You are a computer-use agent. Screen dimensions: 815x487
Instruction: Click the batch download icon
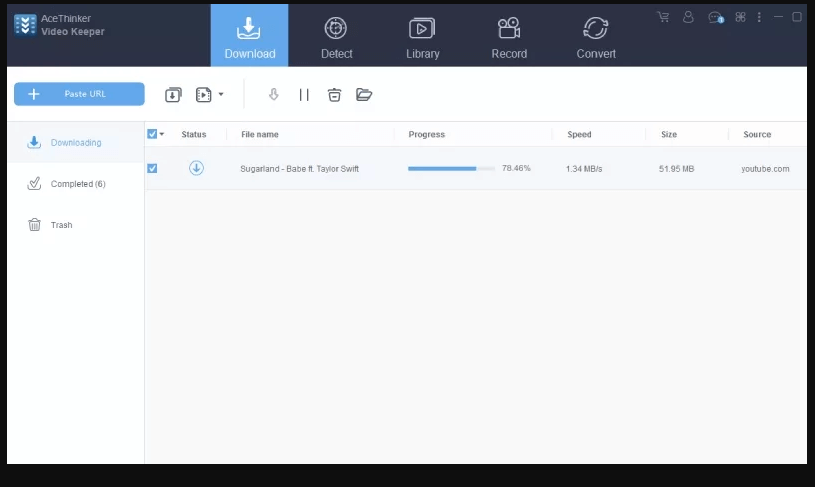tap(173, 95)
